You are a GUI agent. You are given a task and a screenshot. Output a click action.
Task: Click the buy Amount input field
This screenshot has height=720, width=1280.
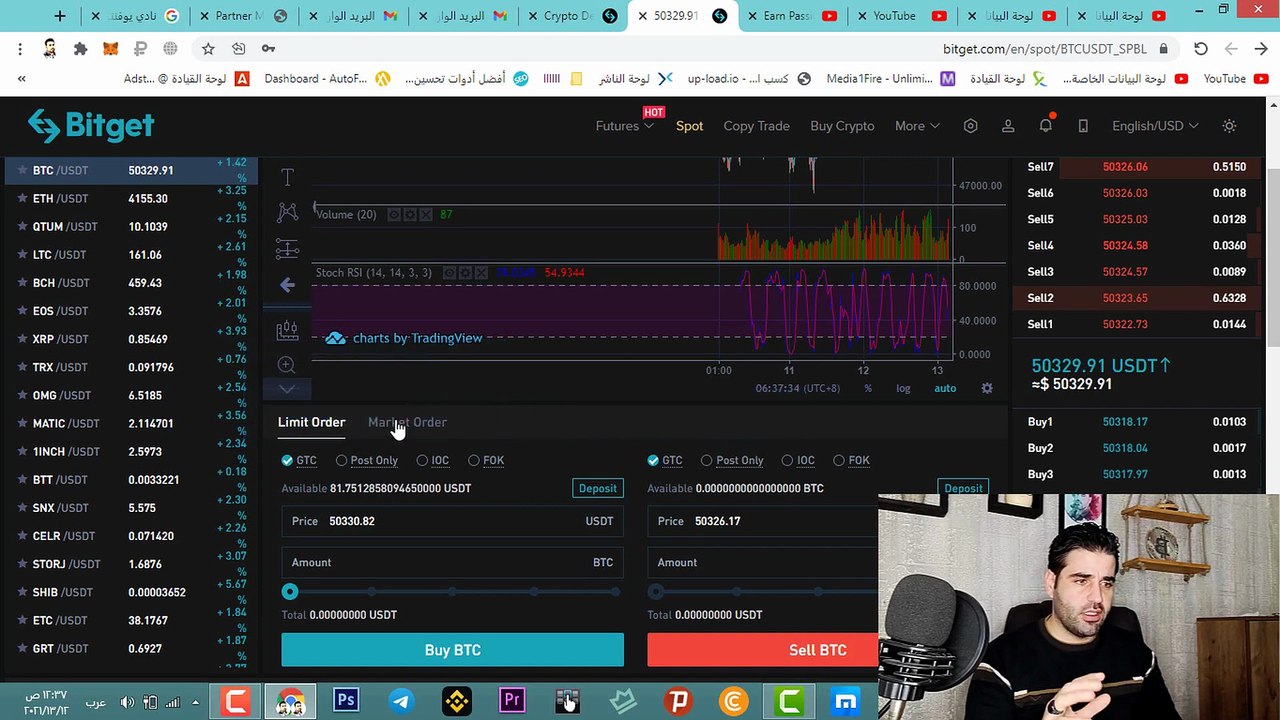click(x=452, y=562)
